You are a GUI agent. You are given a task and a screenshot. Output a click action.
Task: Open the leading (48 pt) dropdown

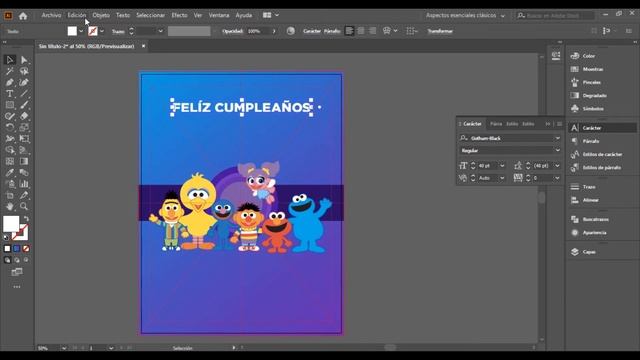(558, 166)
